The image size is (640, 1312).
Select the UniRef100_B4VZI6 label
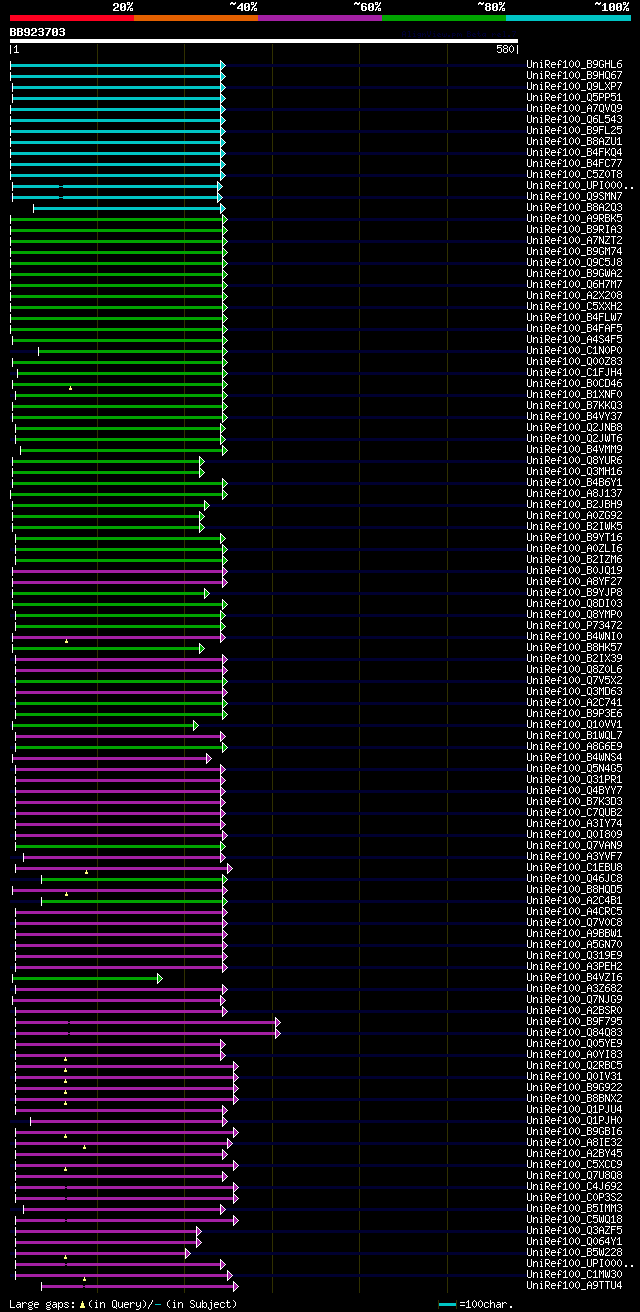click(x=574, y=977)
